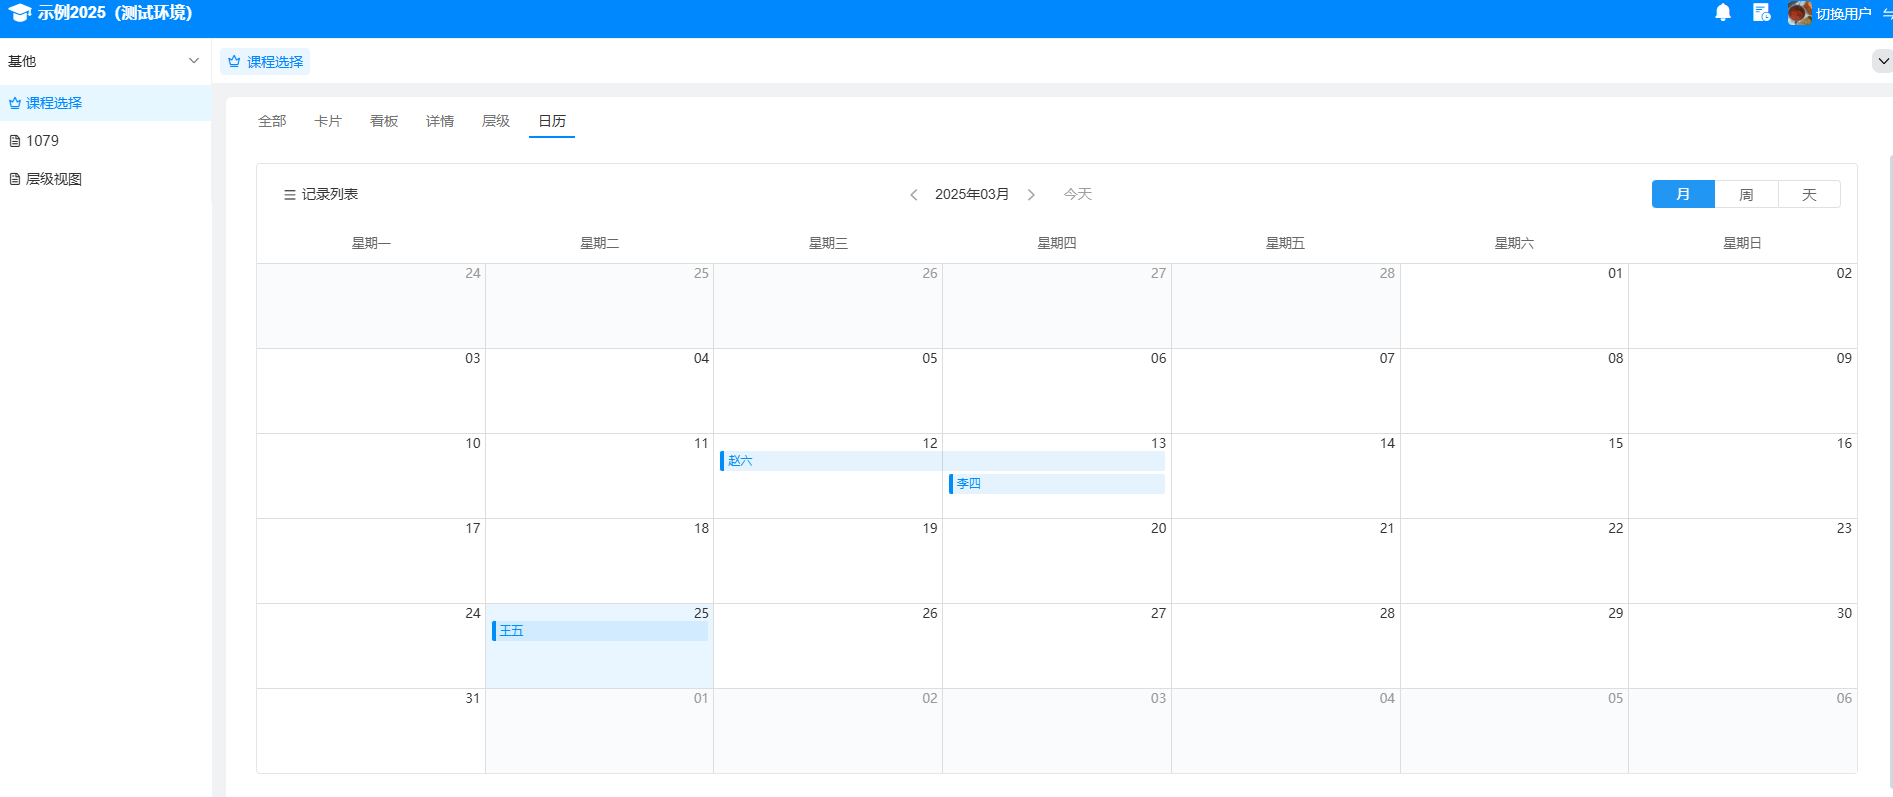Click the 今天 button

coord(1077,194)
